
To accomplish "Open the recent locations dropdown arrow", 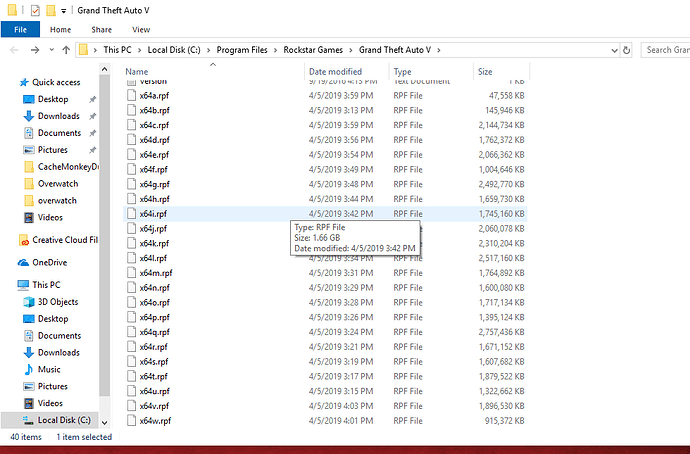I will [x=51, y=50].
